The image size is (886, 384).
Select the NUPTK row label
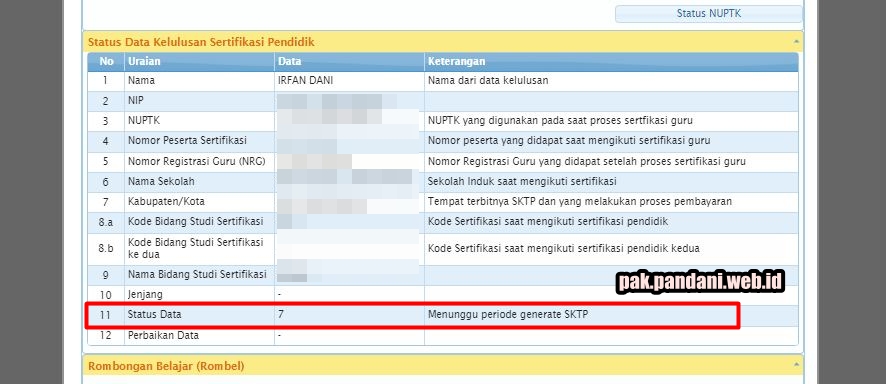[144, 121]
